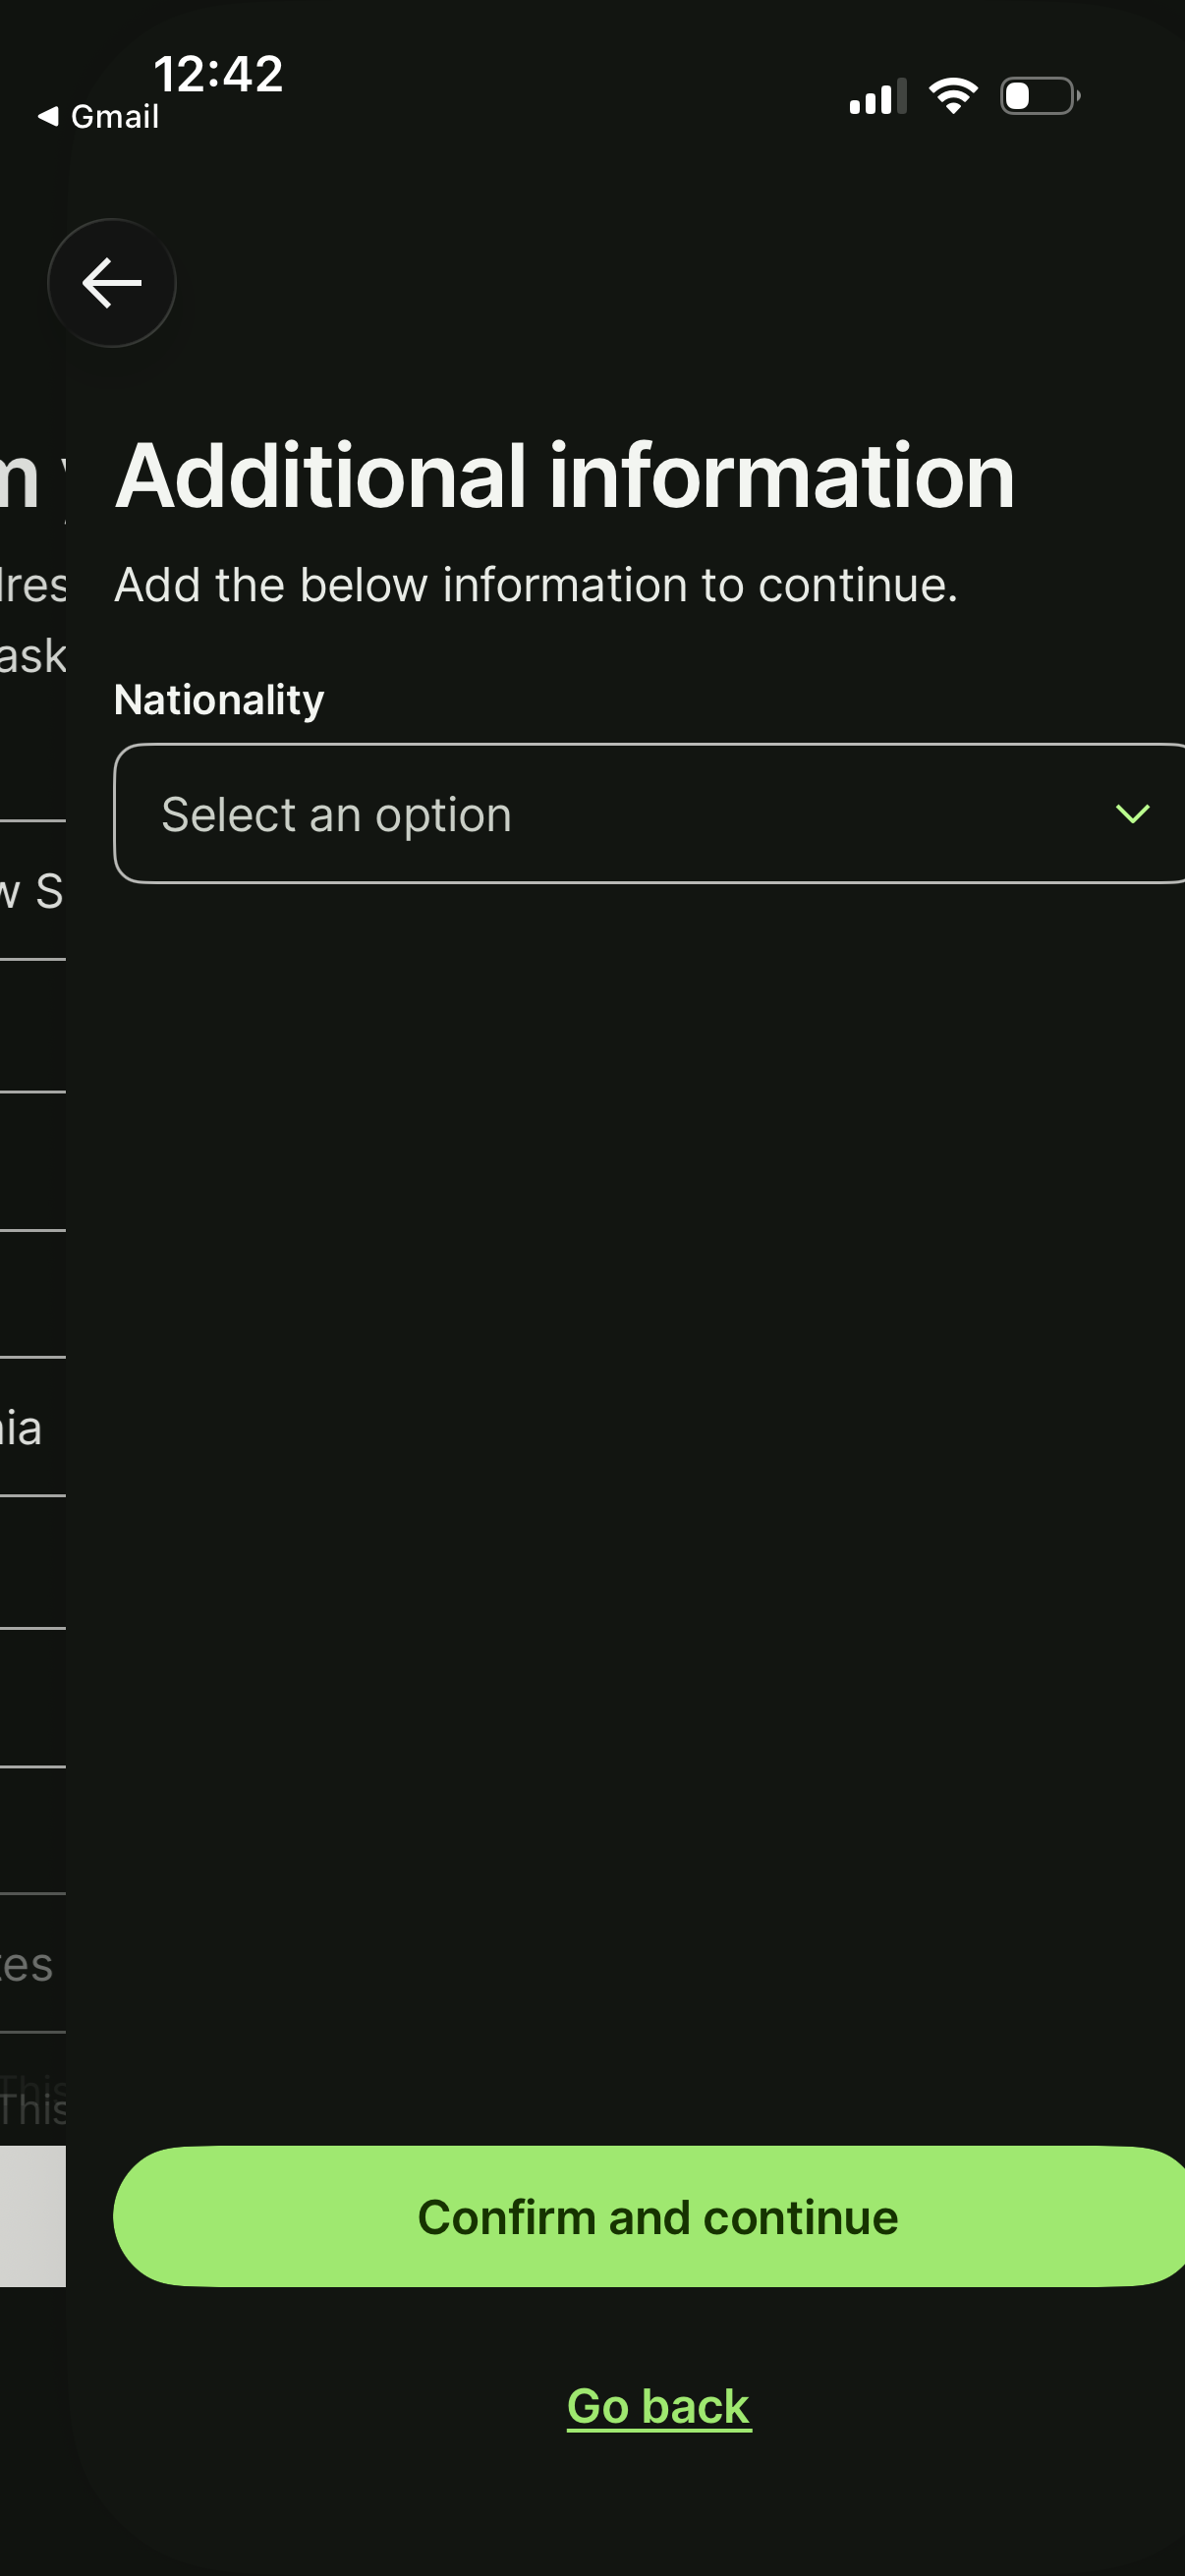Tap the small triangle beside Gmail

click(47, 116)
